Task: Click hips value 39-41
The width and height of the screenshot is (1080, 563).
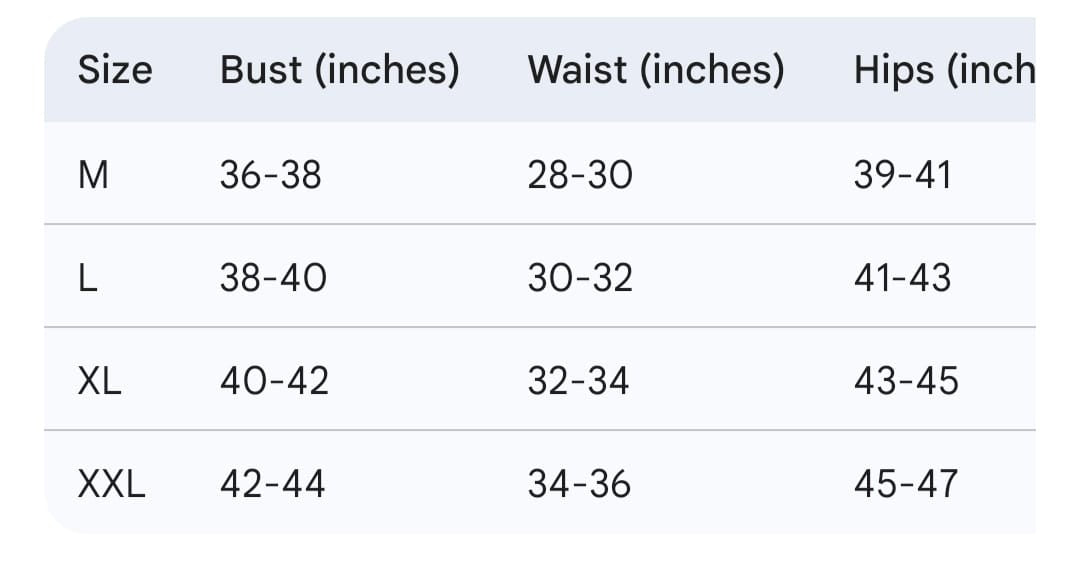Action: click(902, 175)
